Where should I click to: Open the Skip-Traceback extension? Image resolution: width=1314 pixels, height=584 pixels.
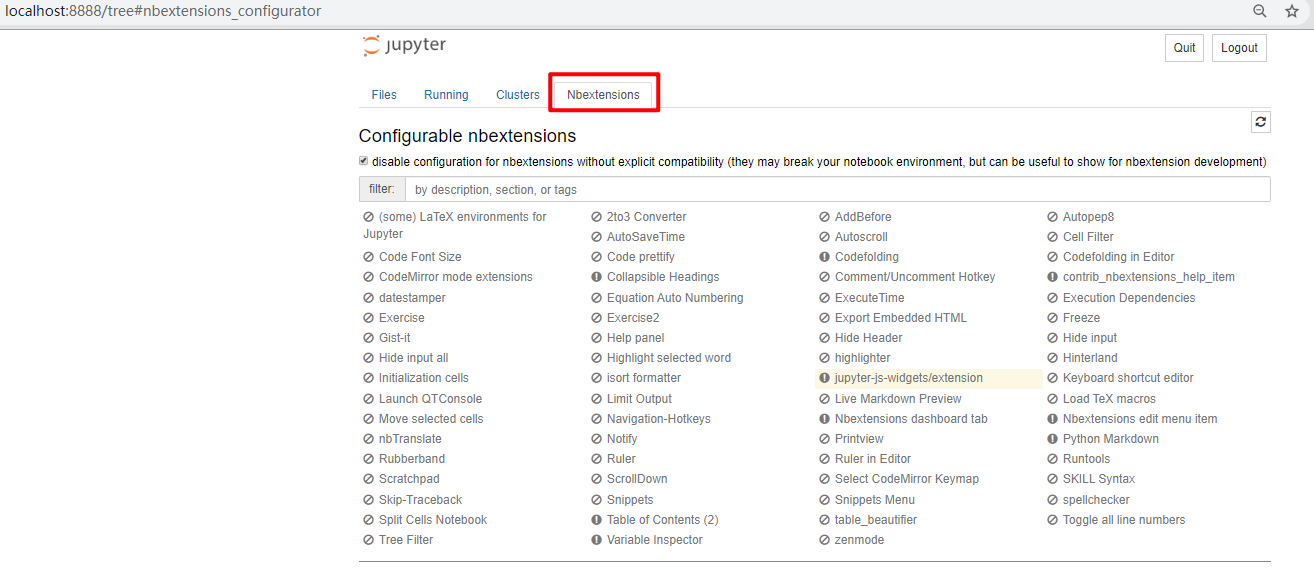click(x=420, y=500)
